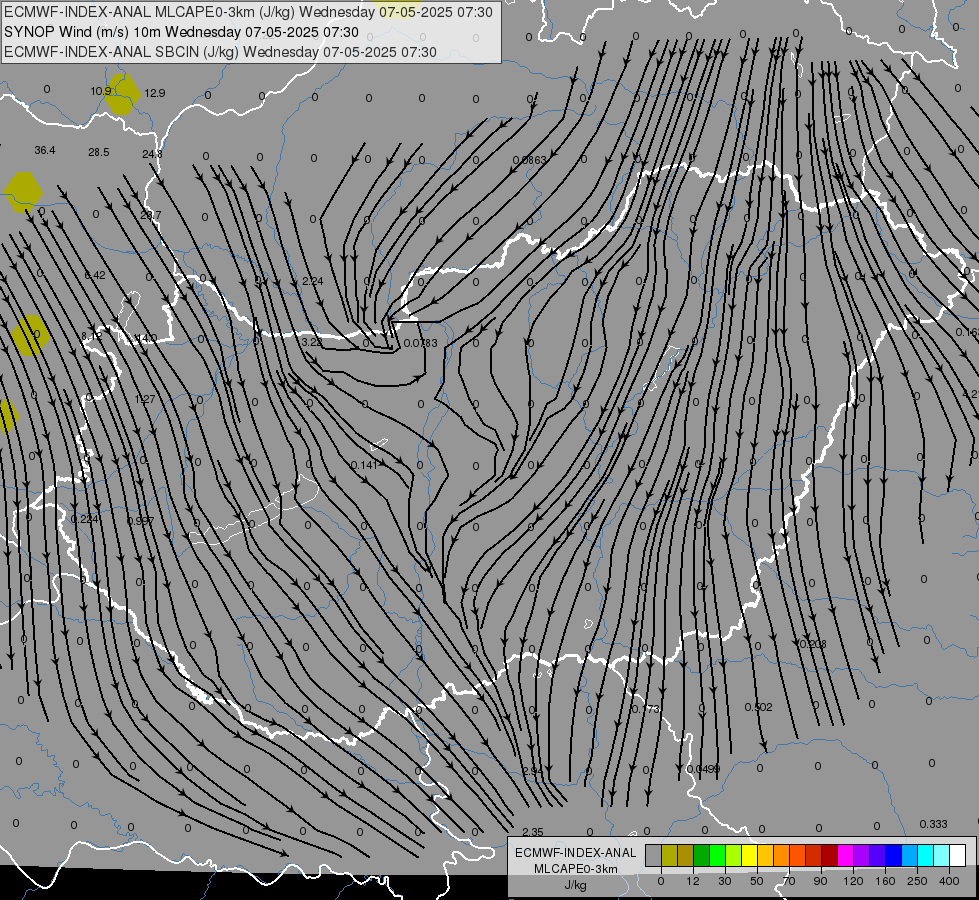This screenshot has height=900, width=979.
Task: Click the legend scale label 12
Action: click(x=692, y=881)
